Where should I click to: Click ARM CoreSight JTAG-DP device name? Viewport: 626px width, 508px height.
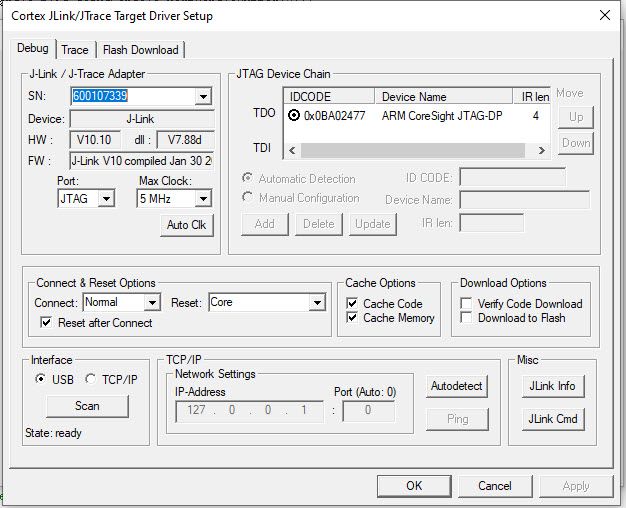[442, 116]
